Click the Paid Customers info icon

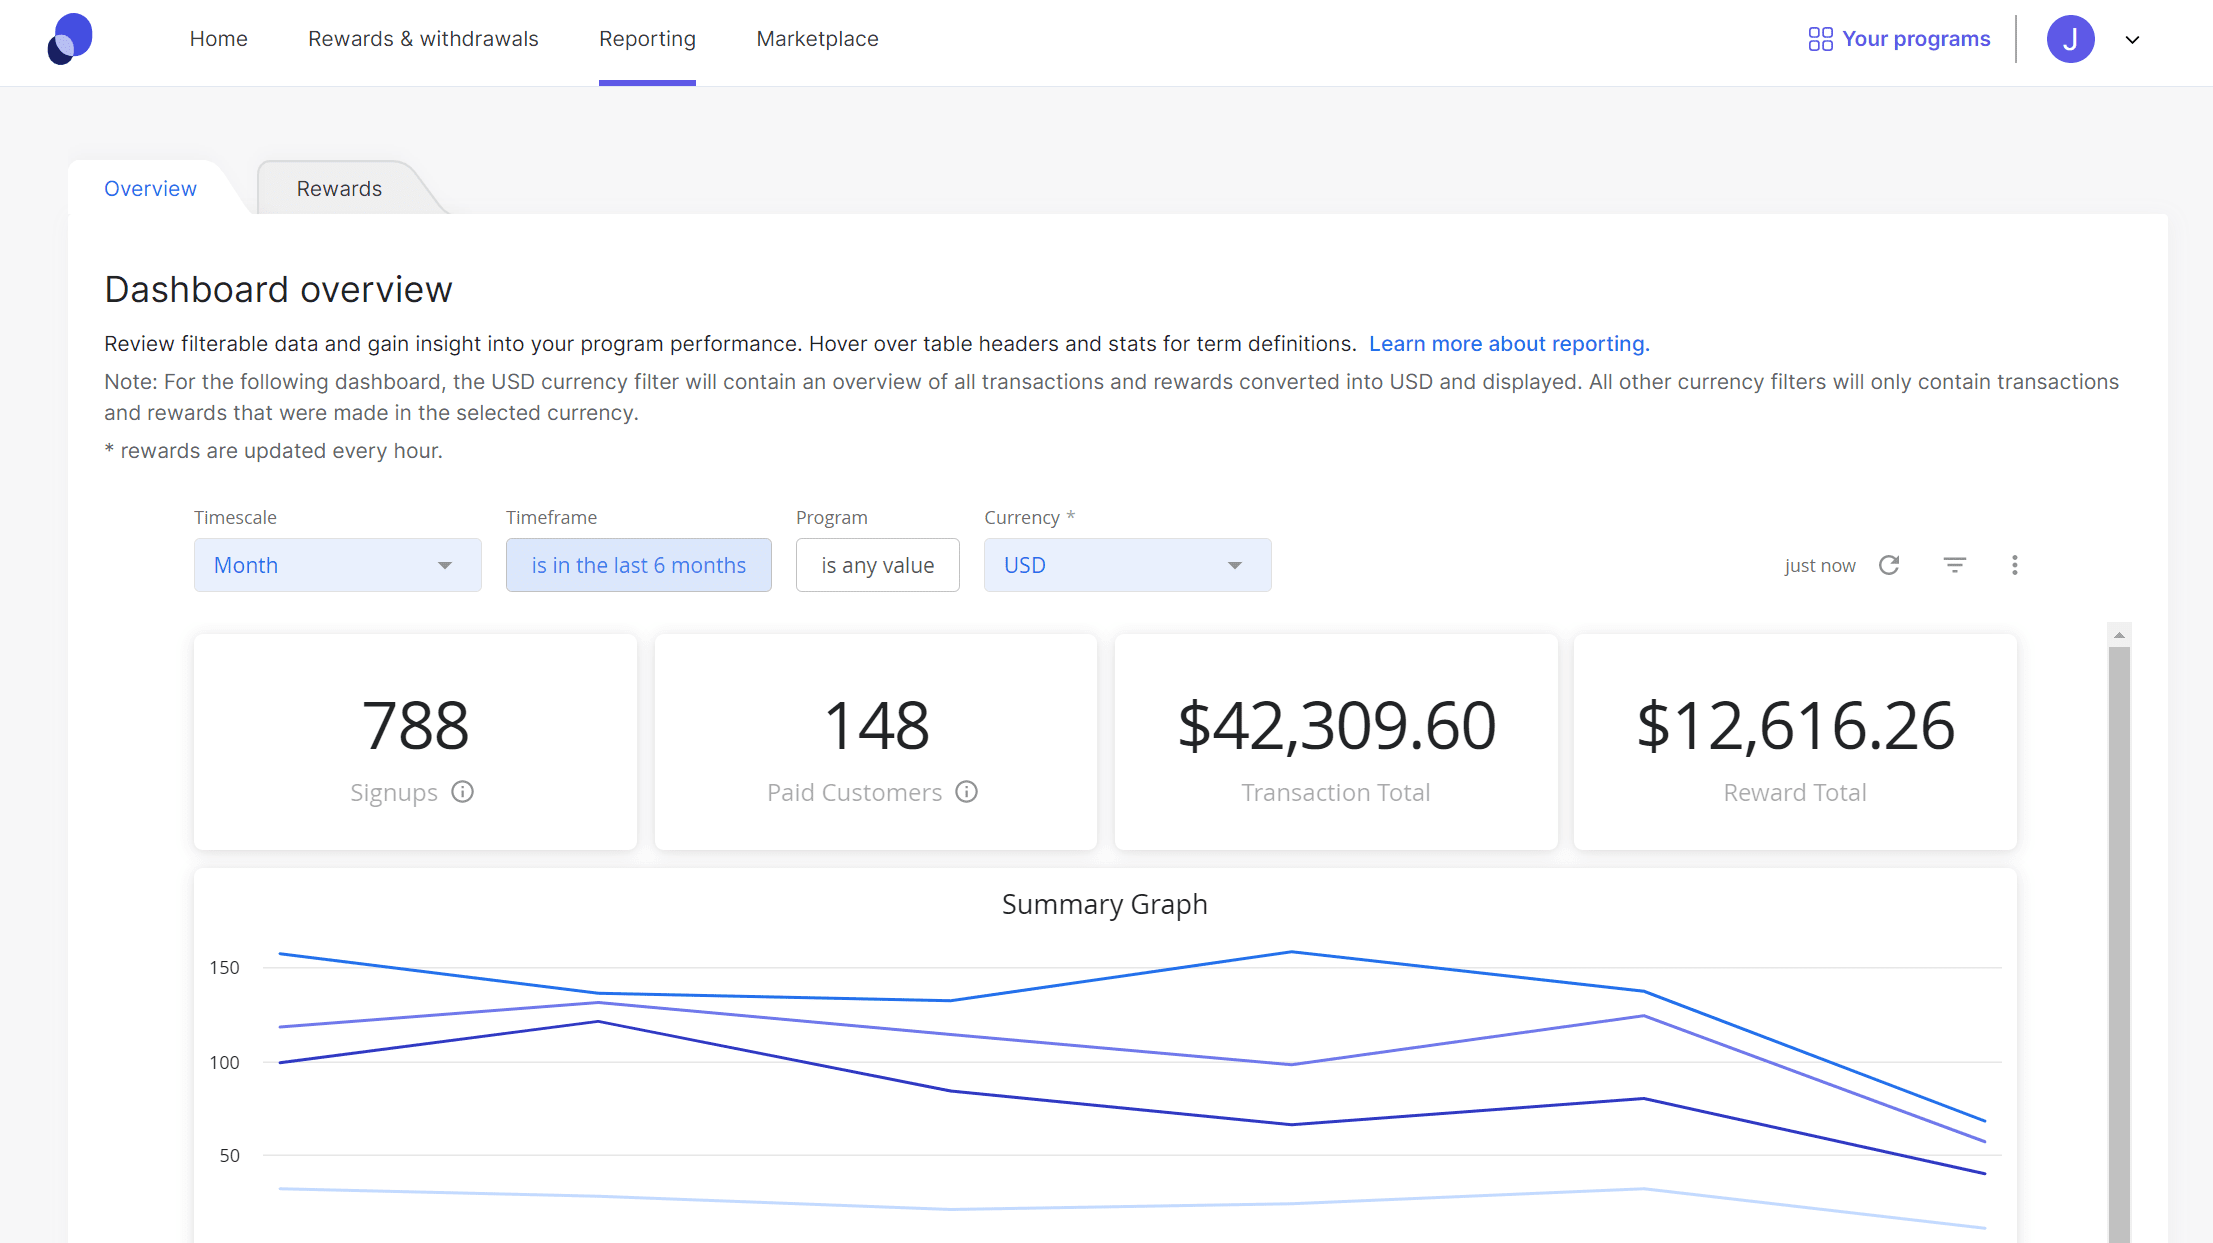coord(966,792)
